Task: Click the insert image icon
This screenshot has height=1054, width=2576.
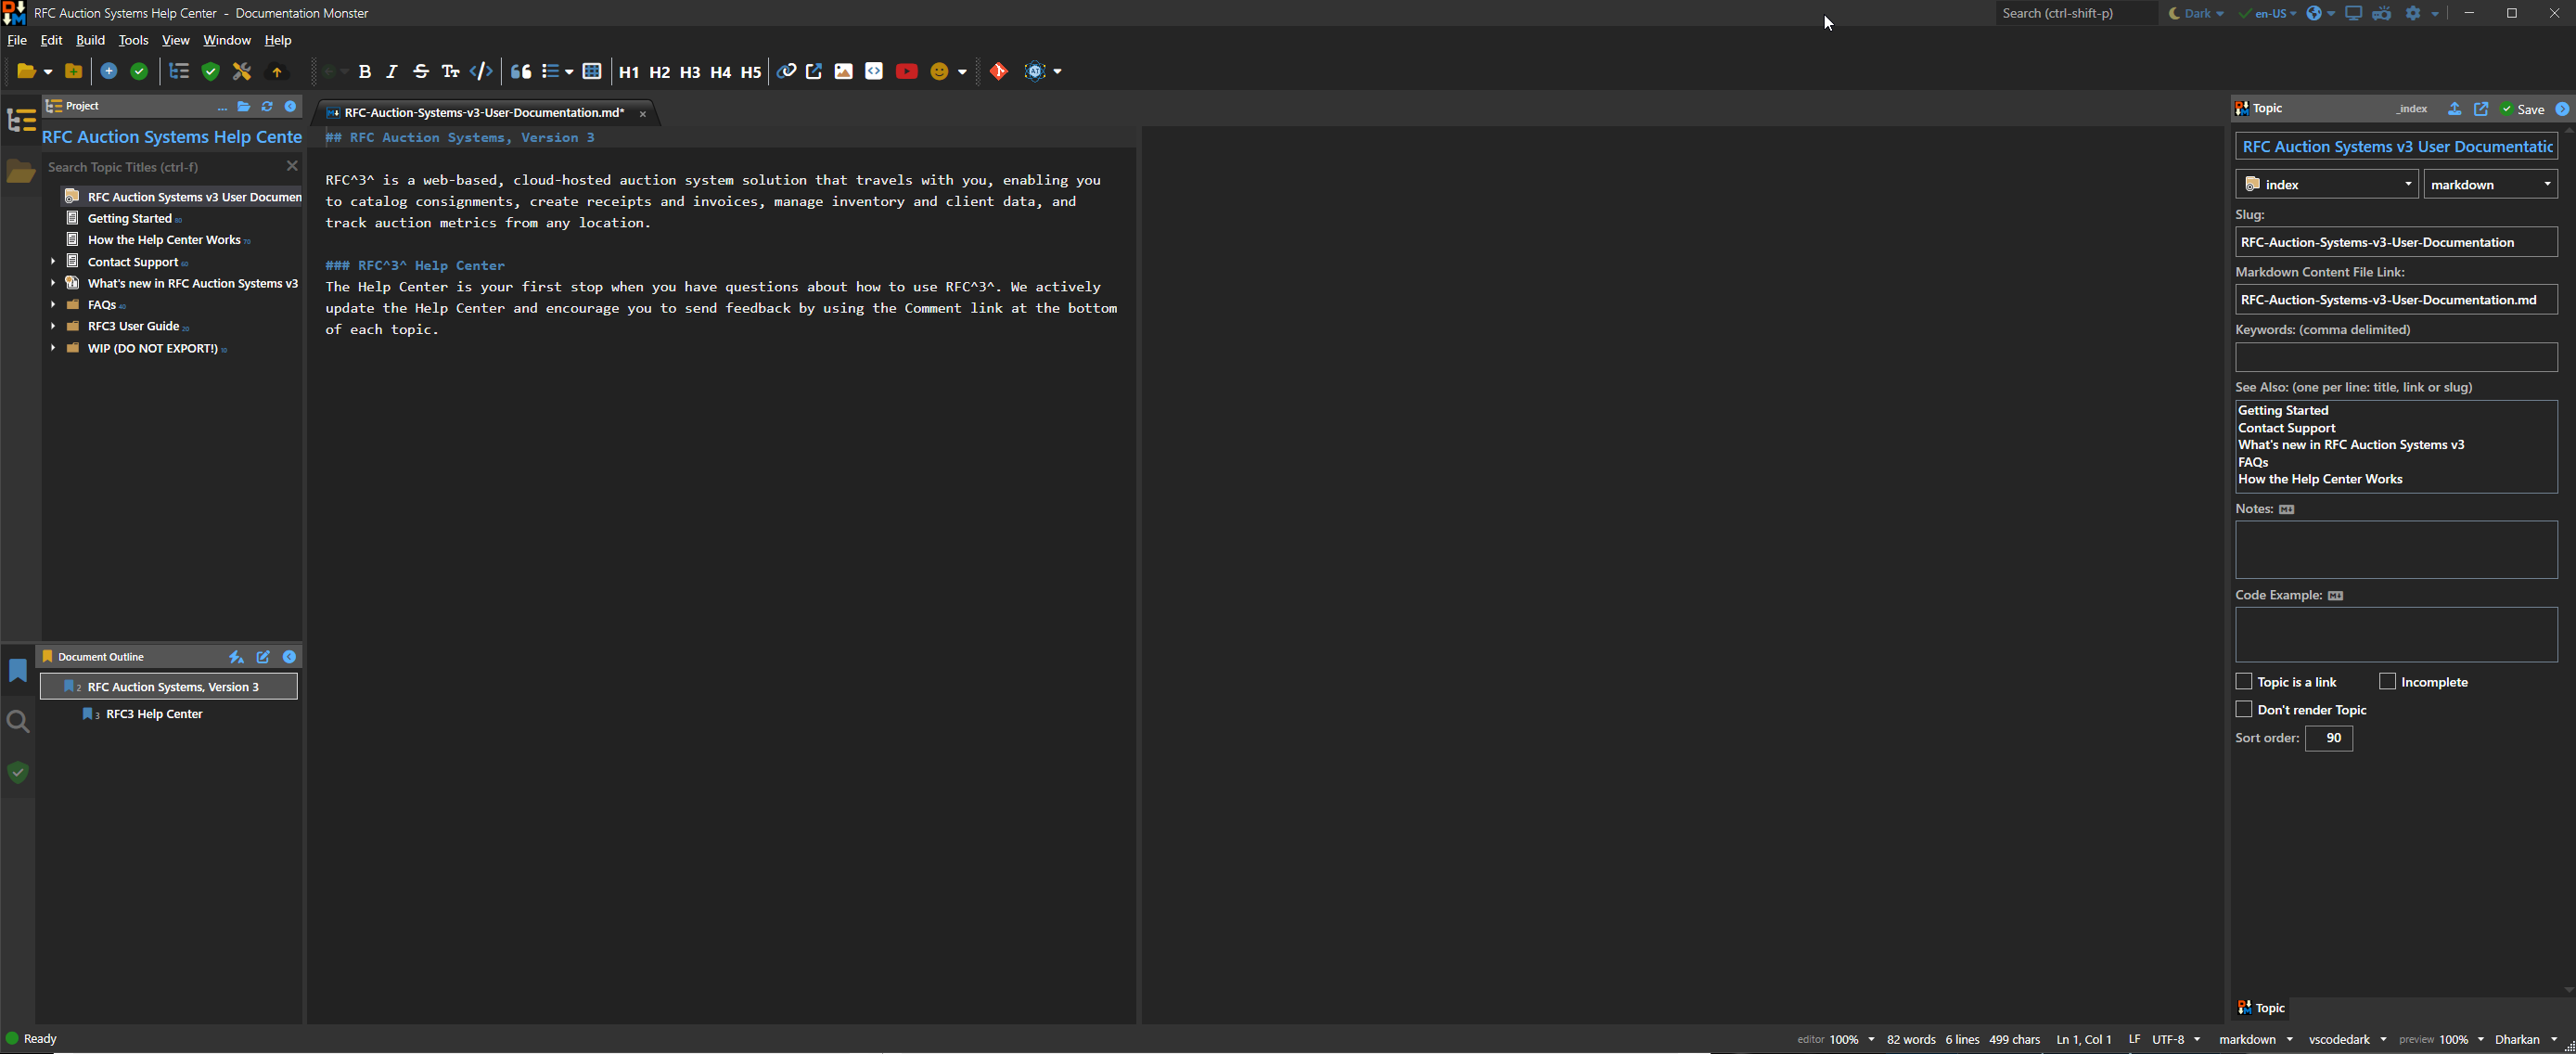Action: [x=843, y=71]
